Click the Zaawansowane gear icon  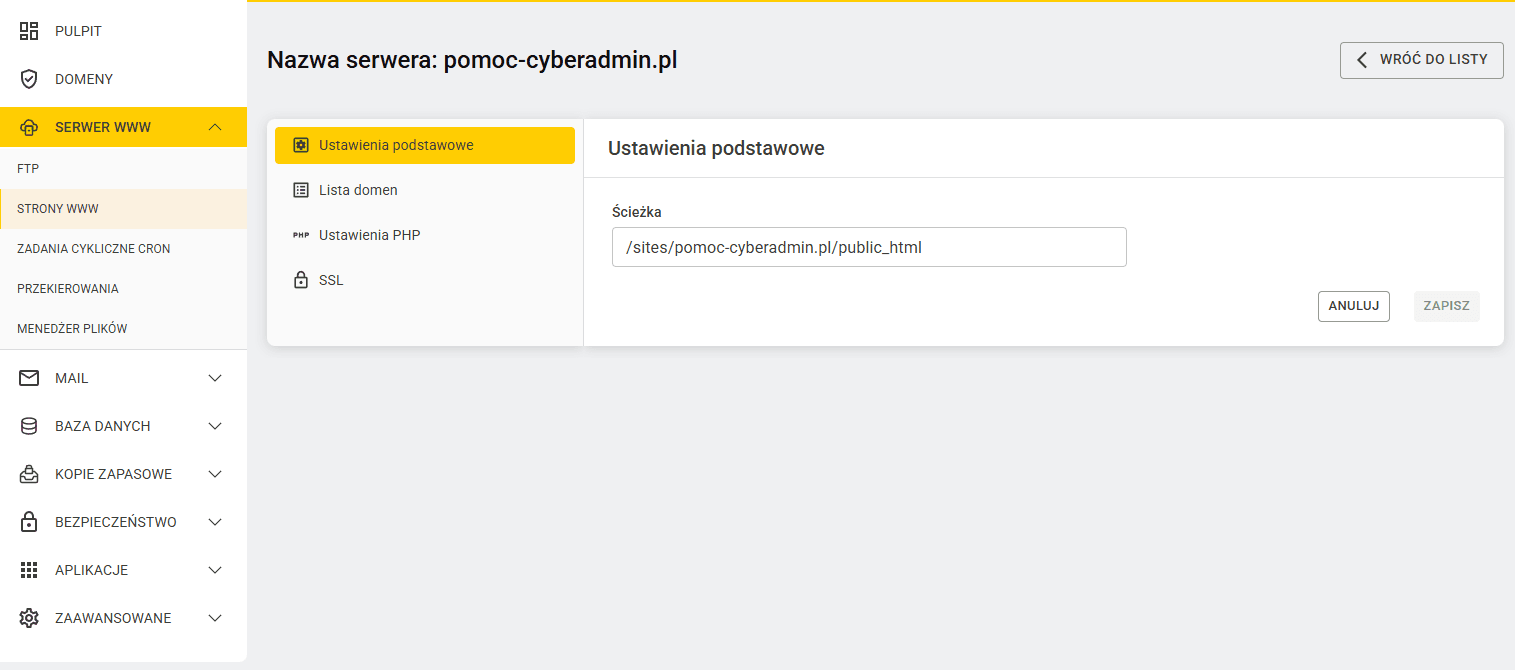point(29,618)
